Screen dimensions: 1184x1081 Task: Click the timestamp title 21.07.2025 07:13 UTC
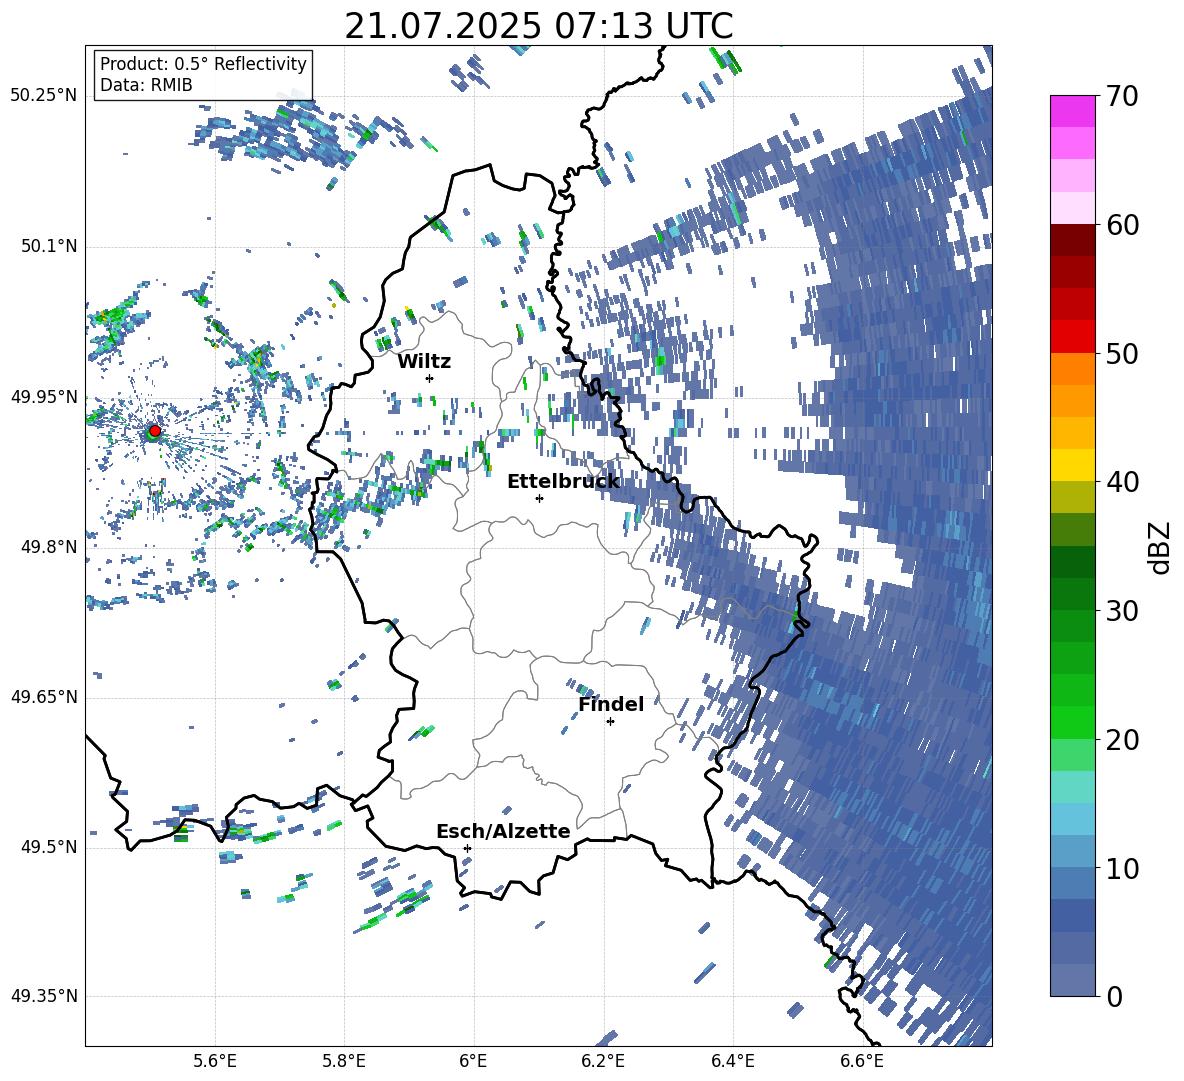click(x=538, y=26)
